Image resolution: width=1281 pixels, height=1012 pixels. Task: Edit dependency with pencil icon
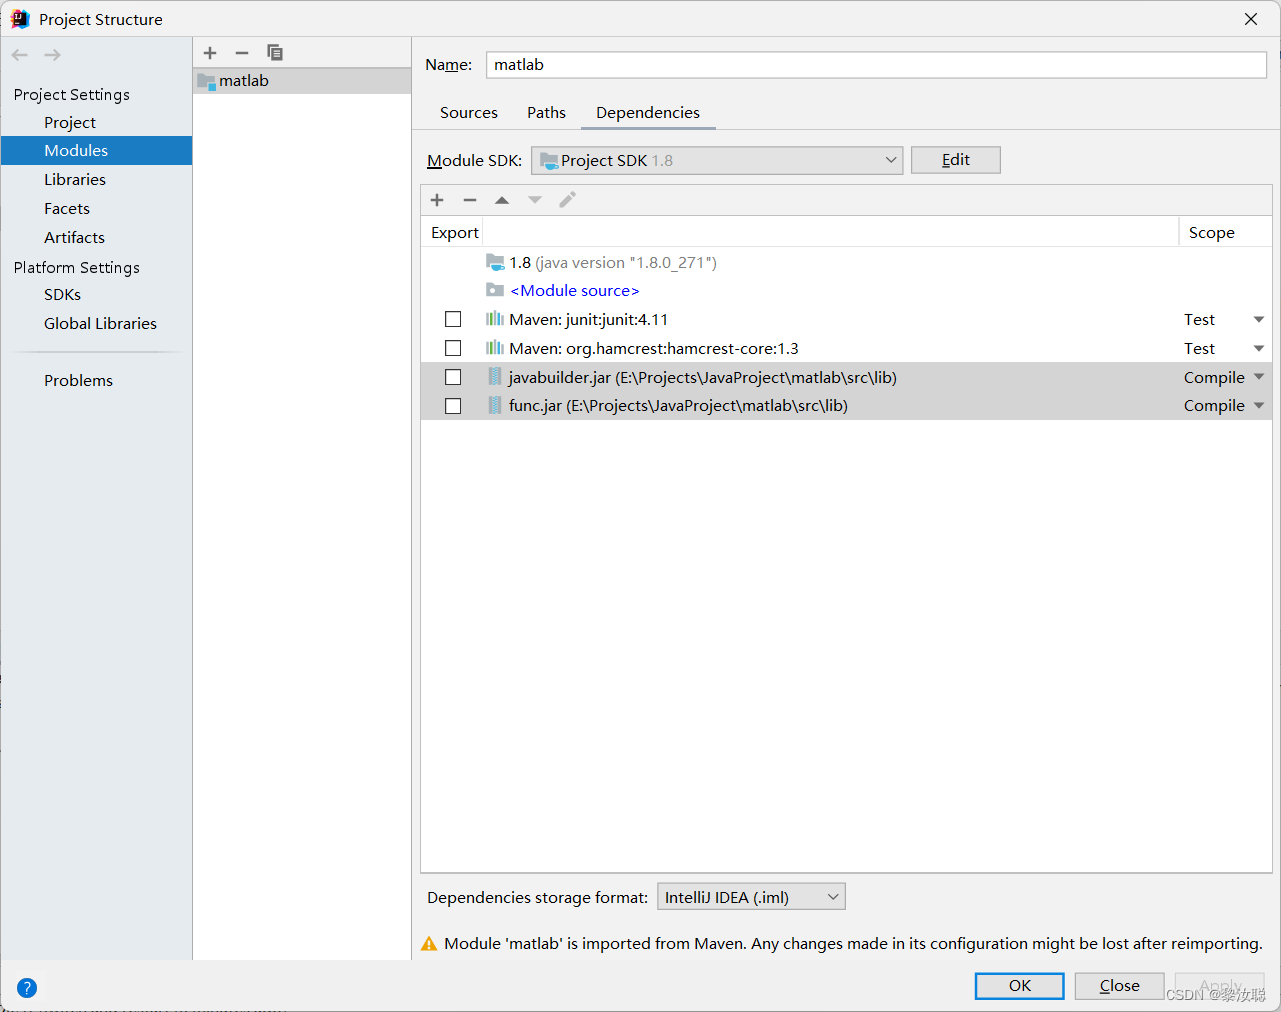point(567,200)
